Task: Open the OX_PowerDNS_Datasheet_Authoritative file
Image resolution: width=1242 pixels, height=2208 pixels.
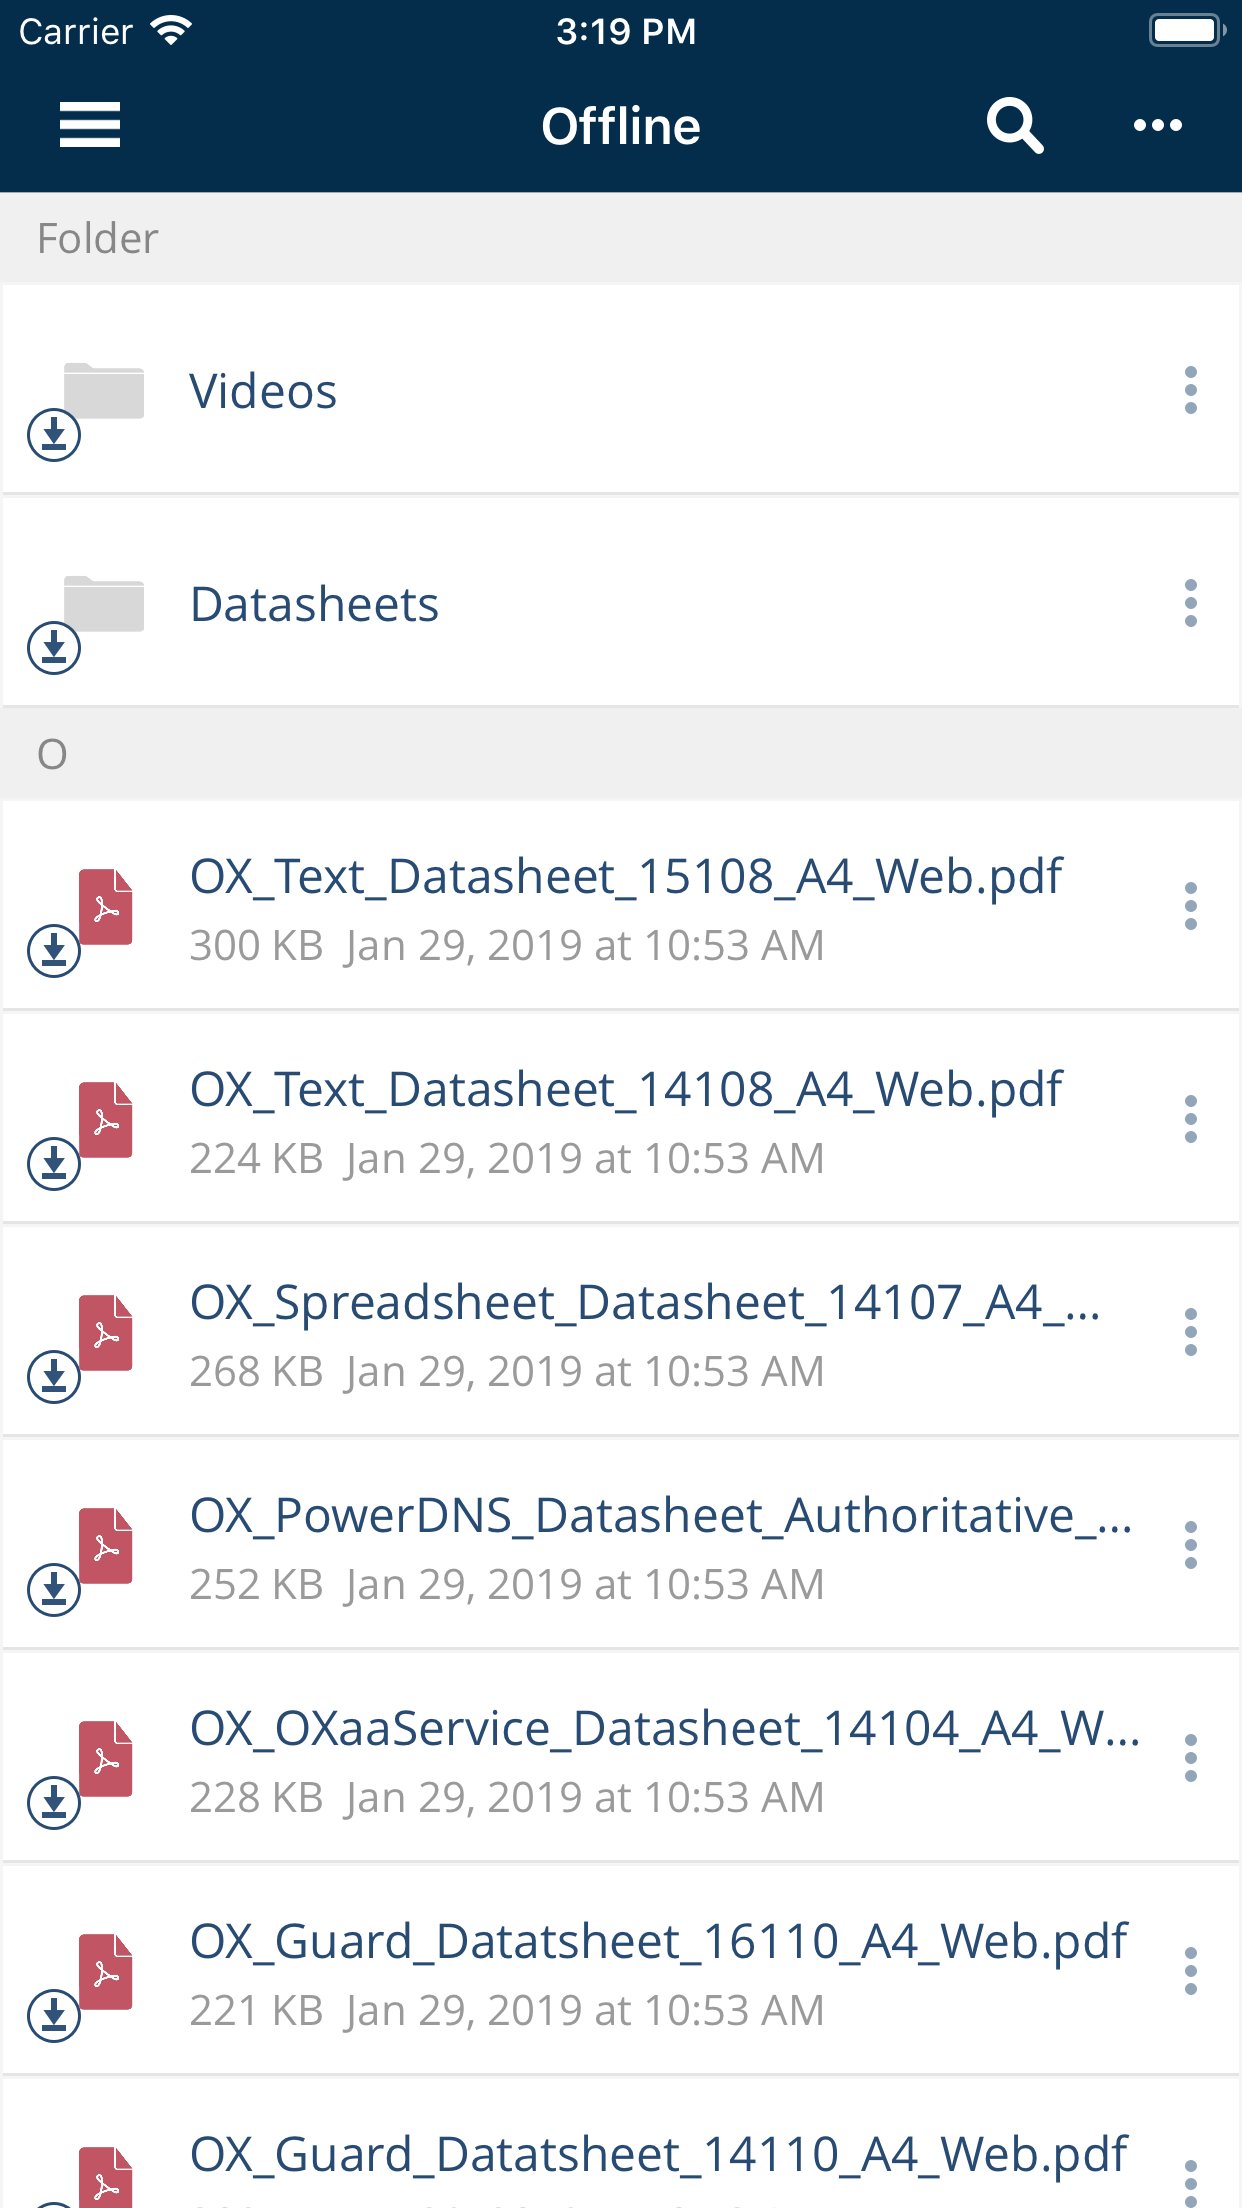Action: coord(660,1516)
